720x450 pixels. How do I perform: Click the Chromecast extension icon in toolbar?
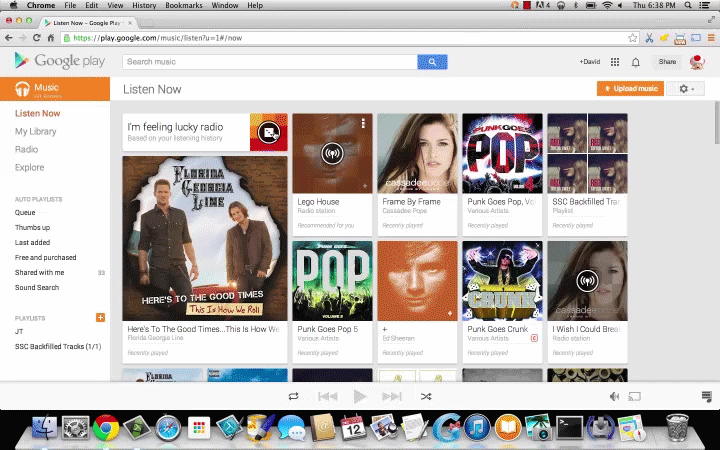696,38
